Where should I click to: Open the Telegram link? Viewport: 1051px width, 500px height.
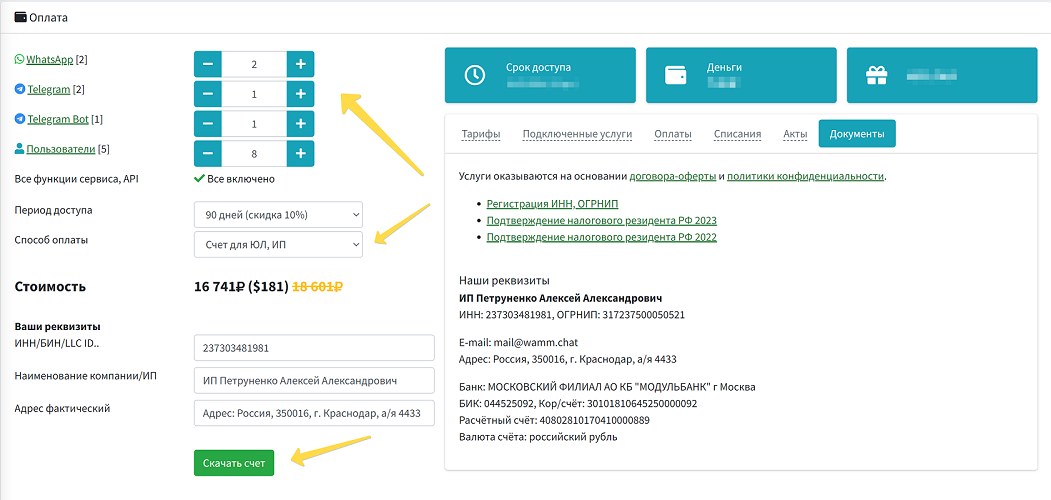click(x=49, y=88)
